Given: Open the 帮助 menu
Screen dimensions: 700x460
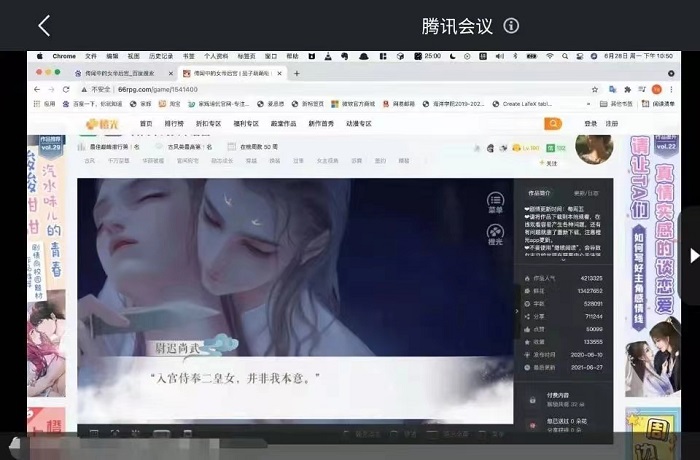Looking at the screenshot, I should pos(292,56).
